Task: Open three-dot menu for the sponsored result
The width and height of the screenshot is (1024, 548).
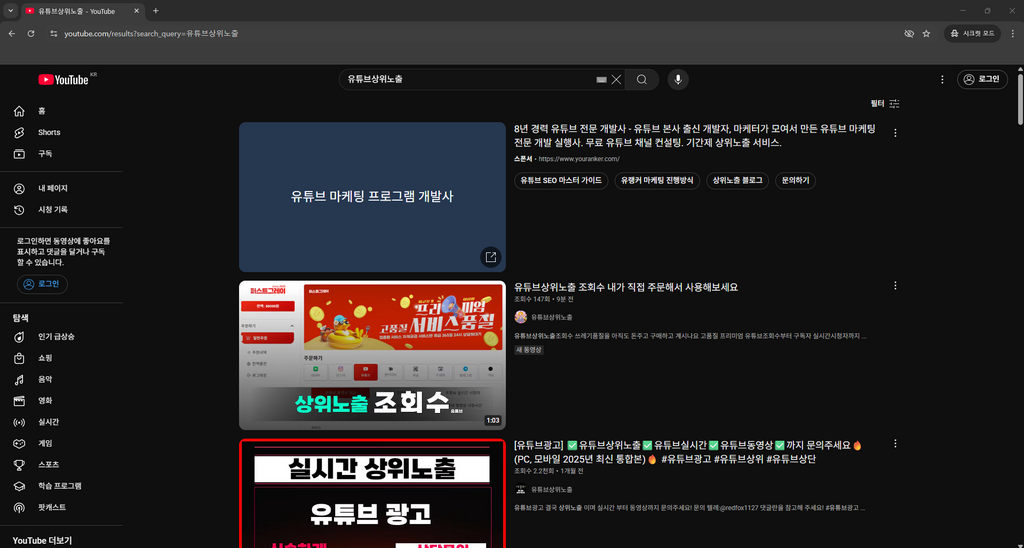Action: (x=895, y=133)
